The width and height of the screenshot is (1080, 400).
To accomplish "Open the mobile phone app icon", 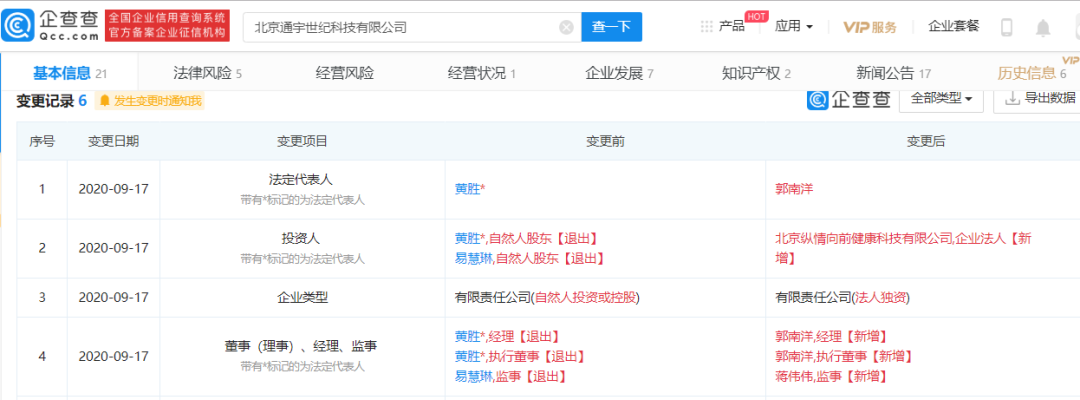I will pos(1007,28).
